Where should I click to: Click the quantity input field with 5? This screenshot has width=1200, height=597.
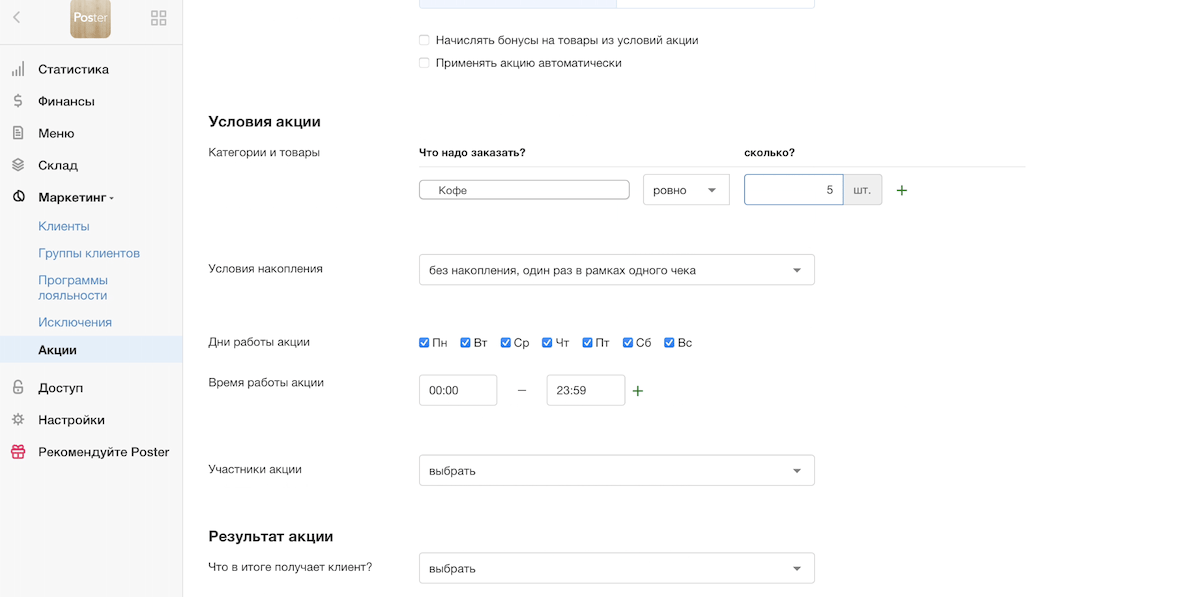coord(792,190)
